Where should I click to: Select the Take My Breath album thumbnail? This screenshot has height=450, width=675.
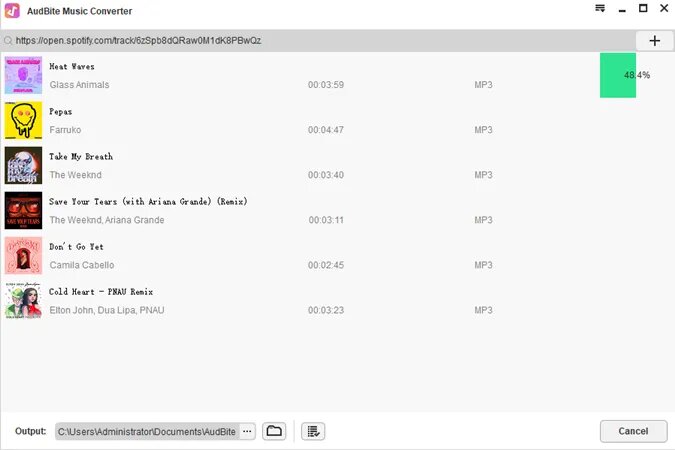click(23, 165)
